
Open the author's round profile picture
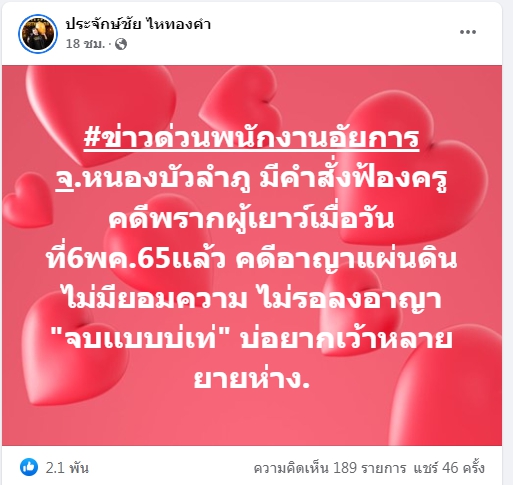click(38, 34)
